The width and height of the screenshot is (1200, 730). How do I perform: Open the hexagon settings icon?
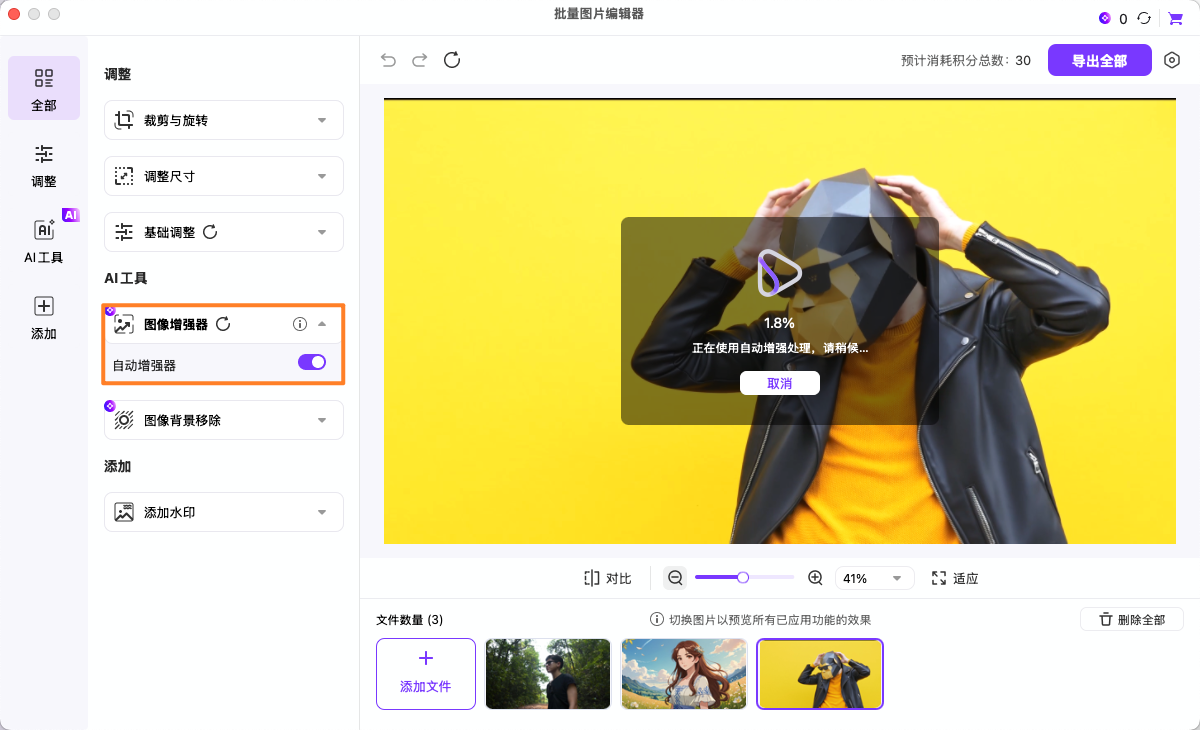pyautogui.click(x=1172, y=60)
